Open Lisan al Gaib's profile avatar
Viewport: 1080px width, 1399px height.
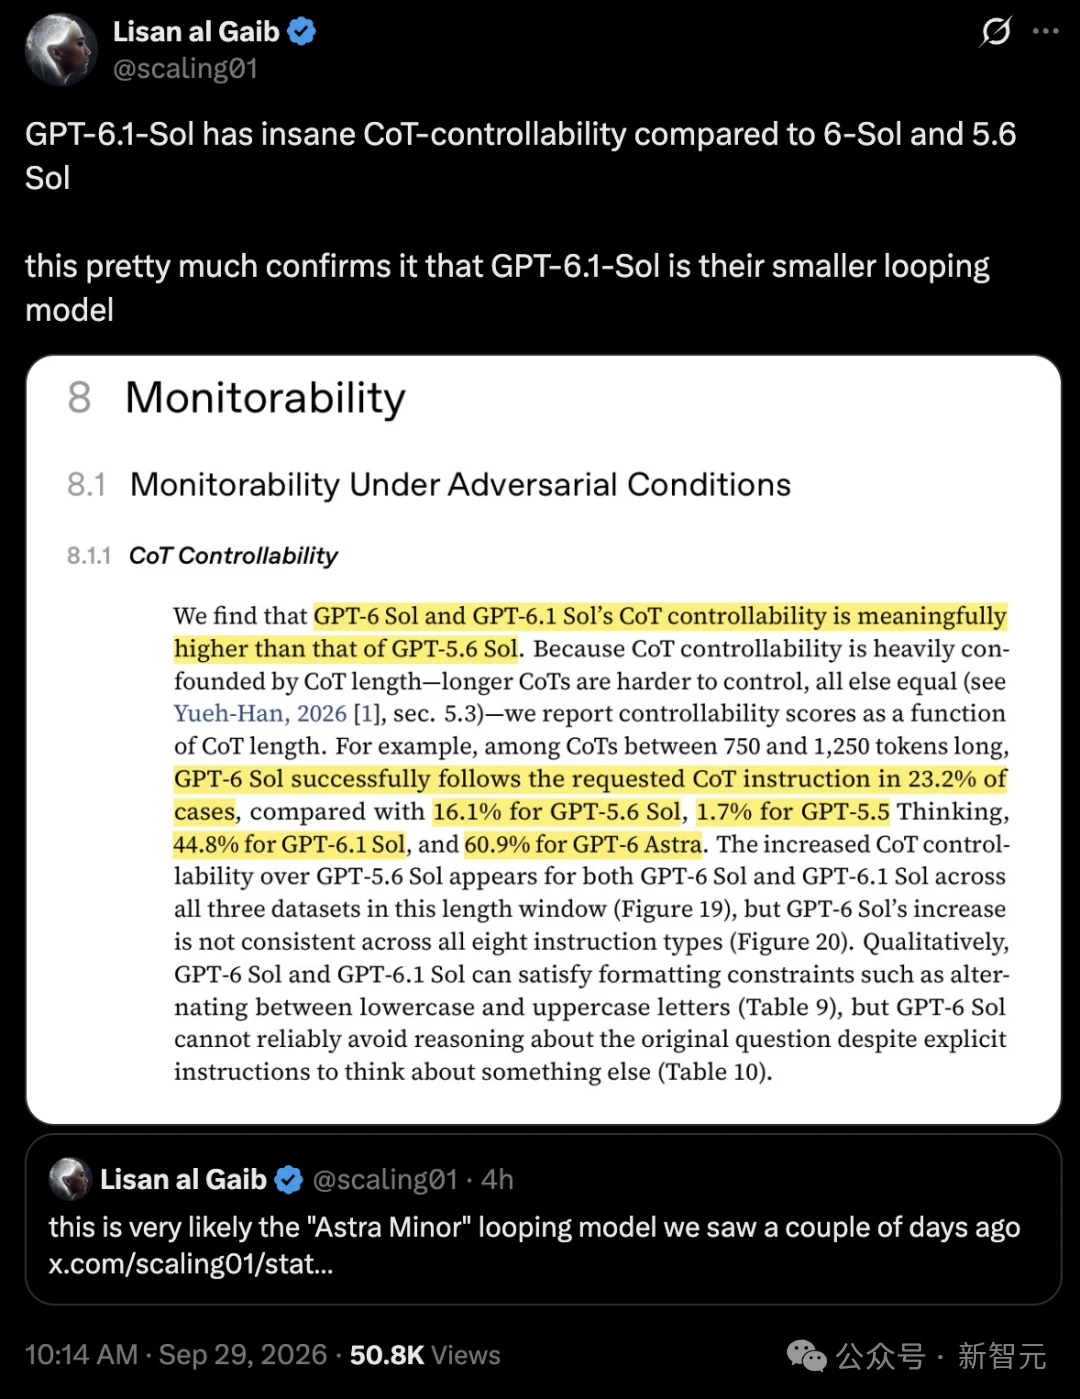(x=61, y=49)
